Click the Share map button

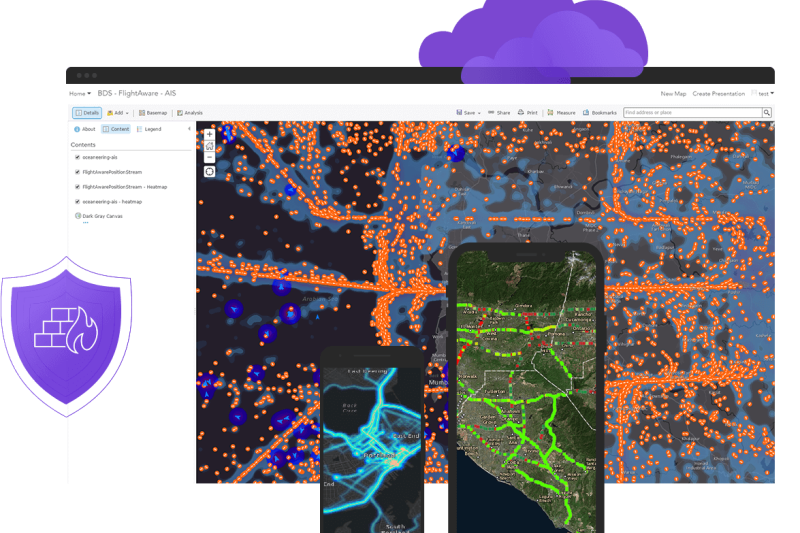coord(499,113)
